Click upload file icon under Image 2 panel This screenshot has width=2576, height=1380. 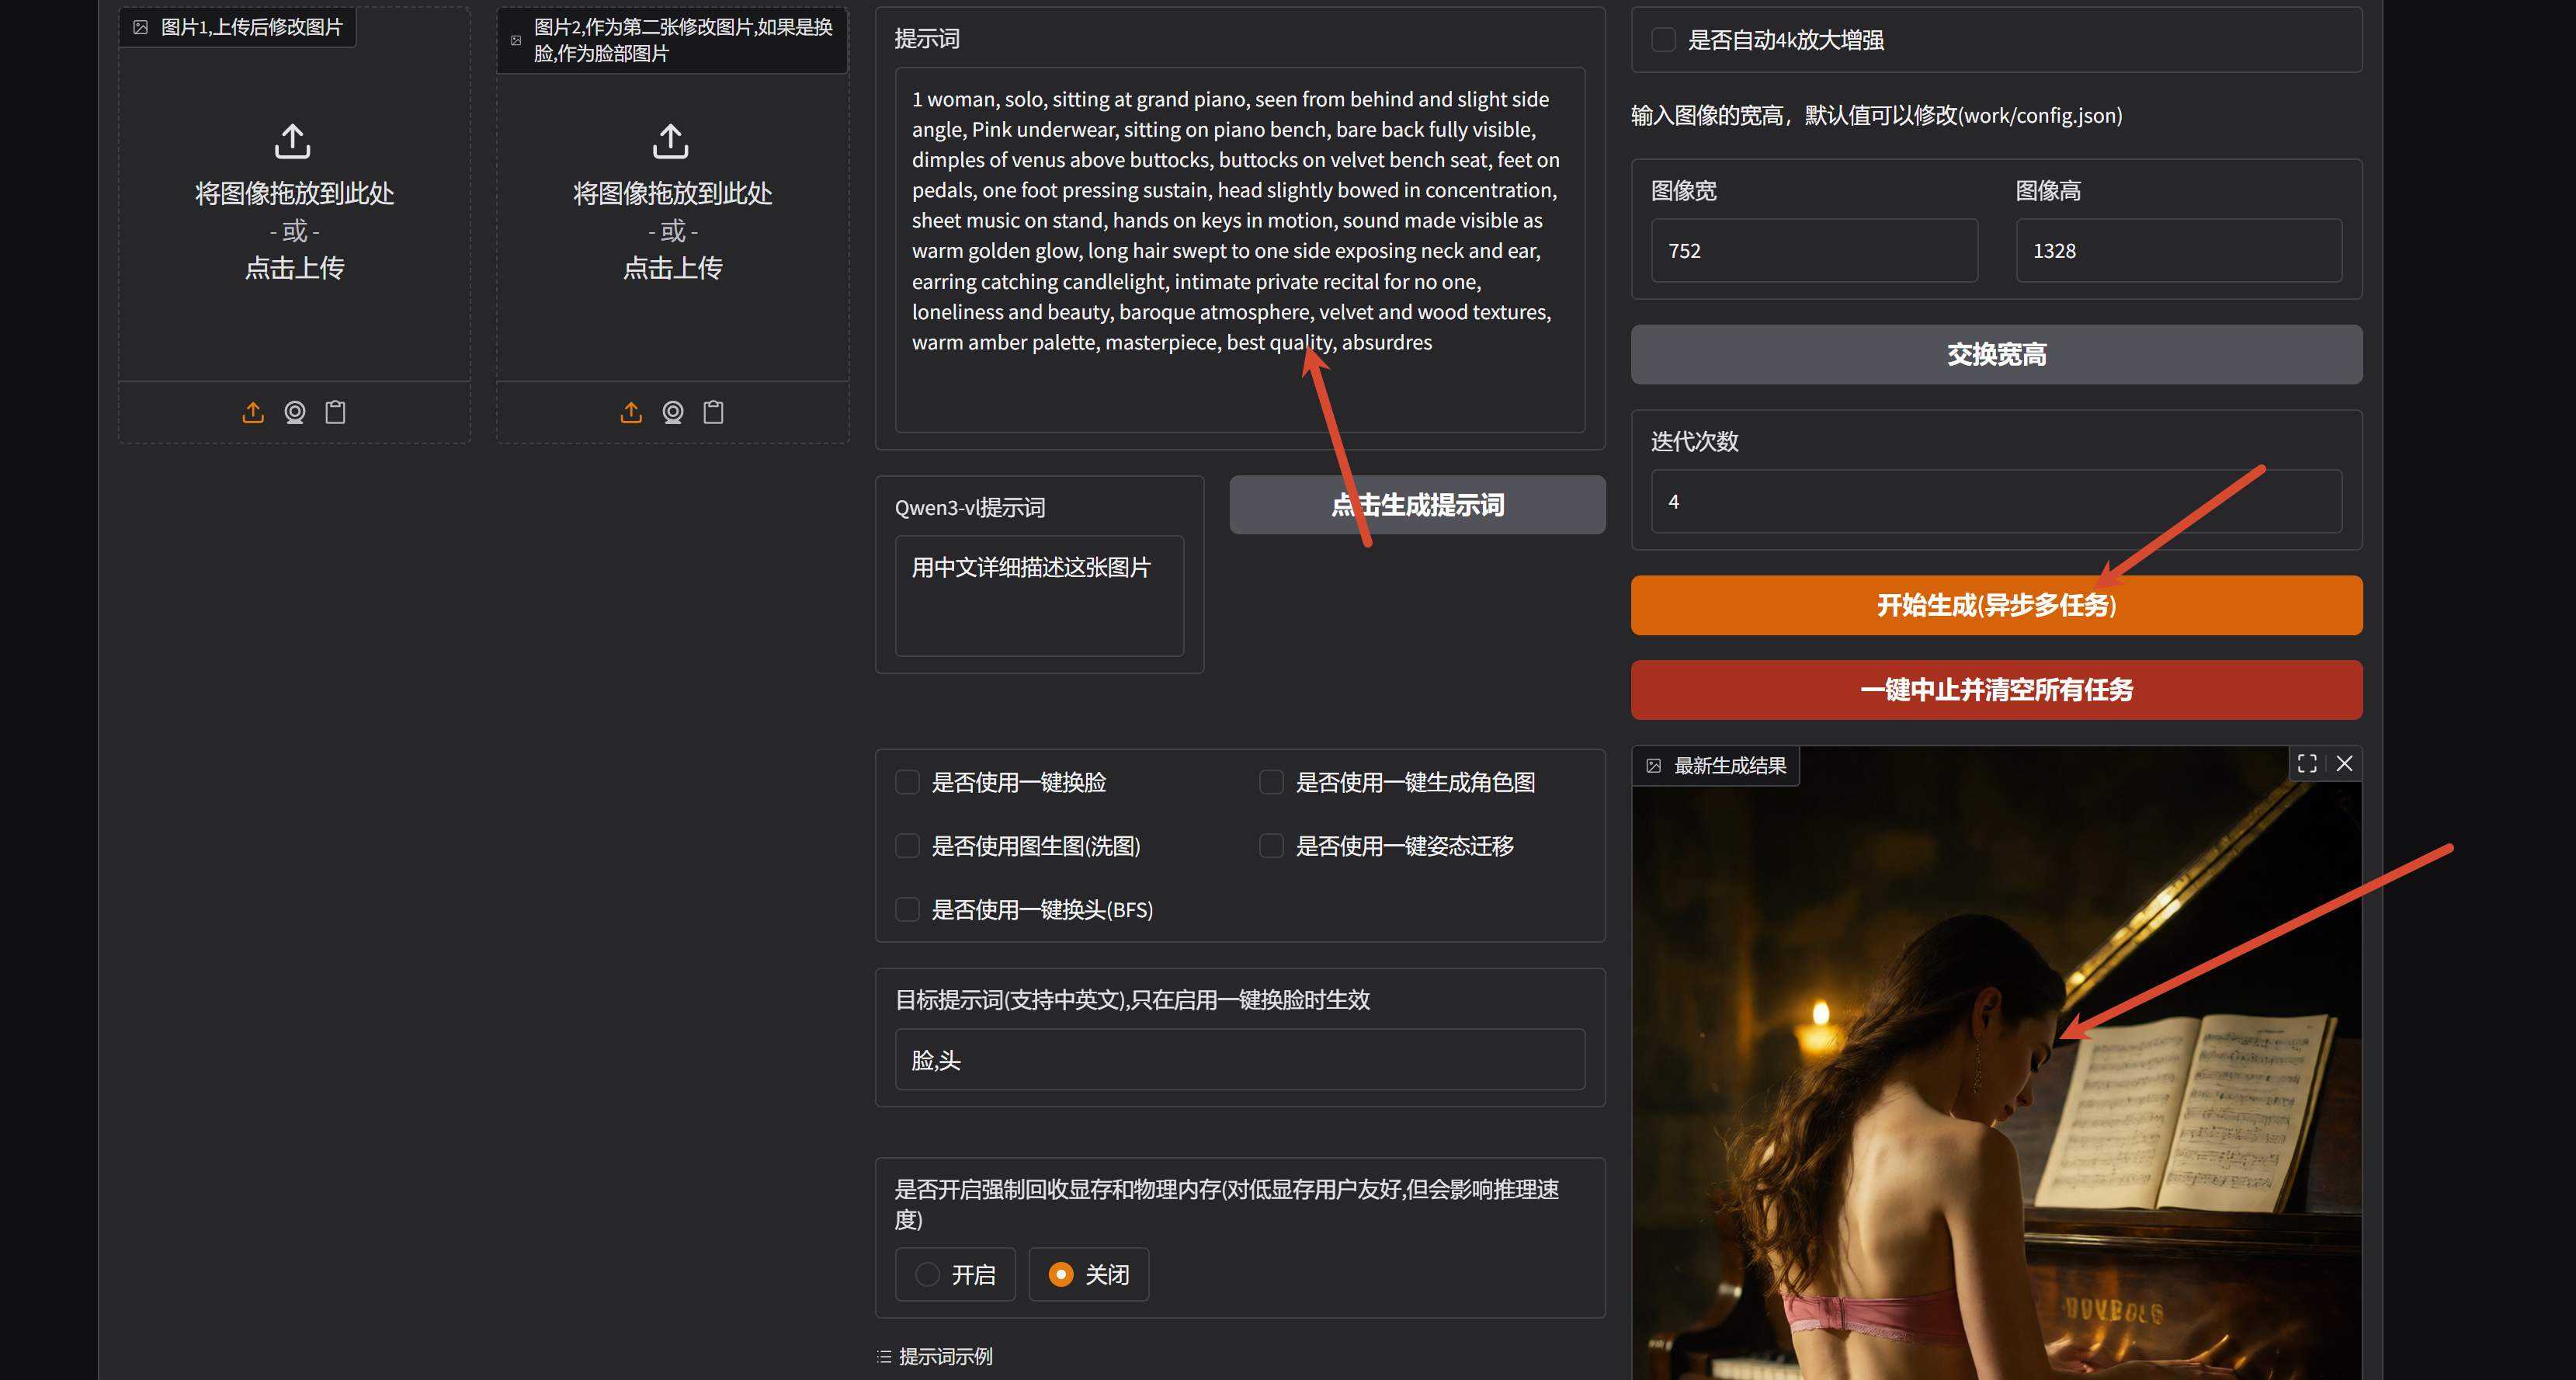631,412
